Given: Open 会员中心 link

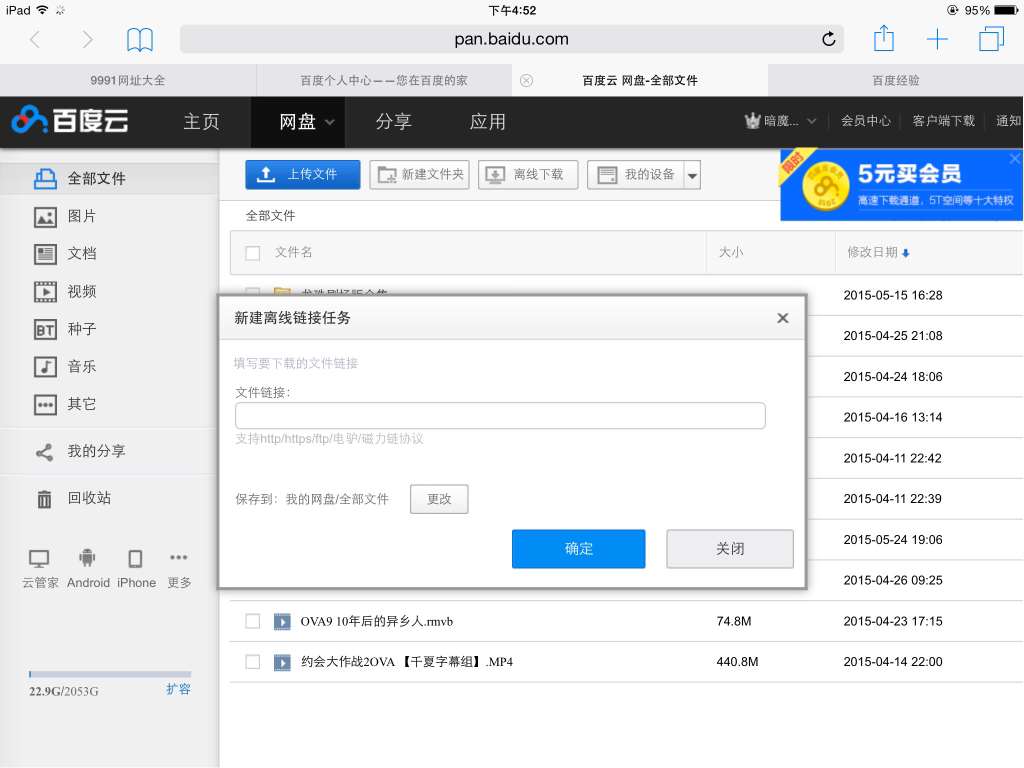Looking at the screenshot, I should (x=865, y=121).
